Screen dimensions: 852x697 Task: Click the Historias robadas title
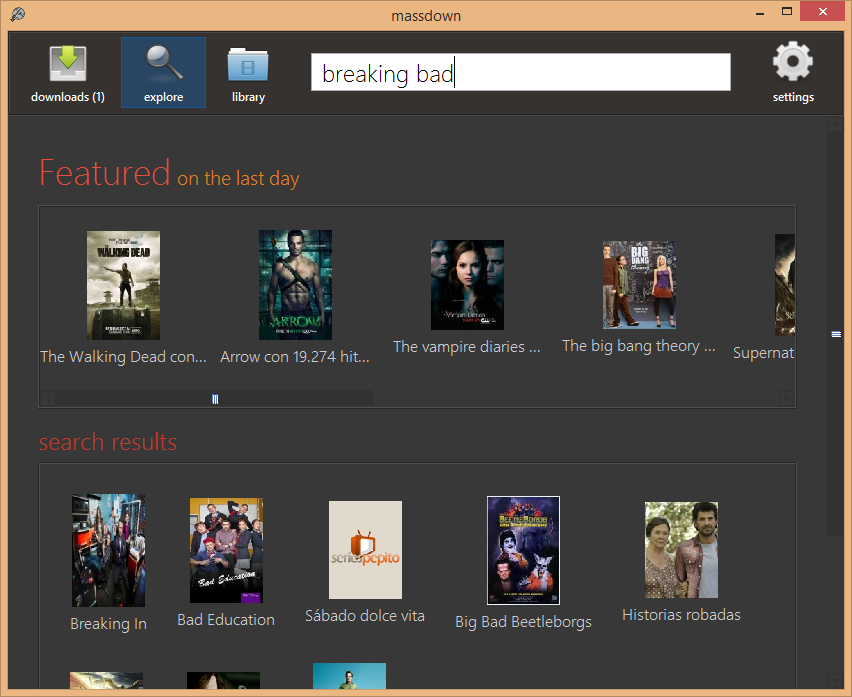tap(681, 614)
